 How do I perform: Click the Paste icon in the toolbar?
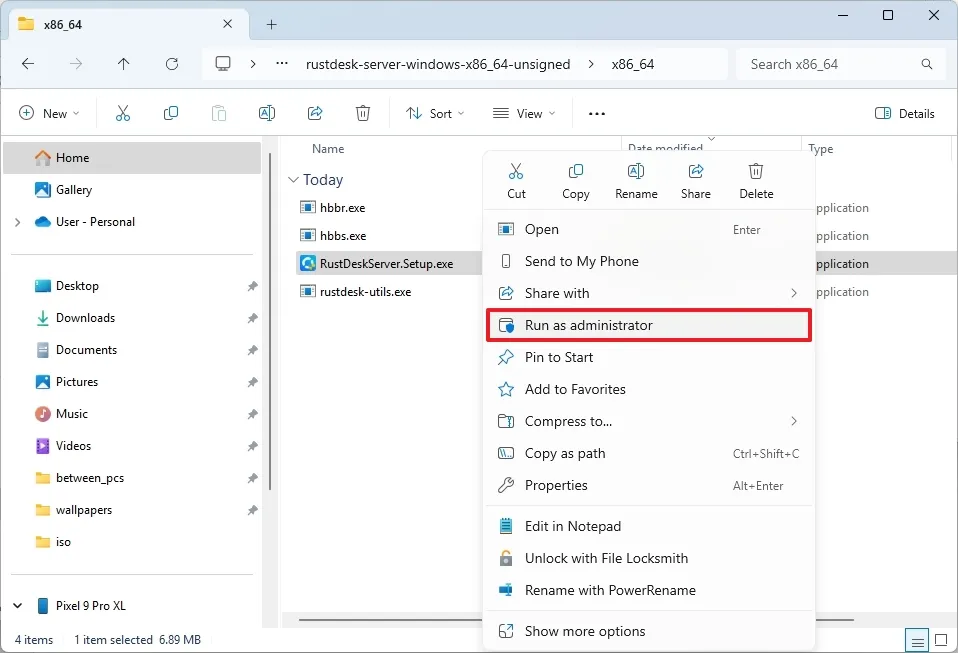click(218, 113)
